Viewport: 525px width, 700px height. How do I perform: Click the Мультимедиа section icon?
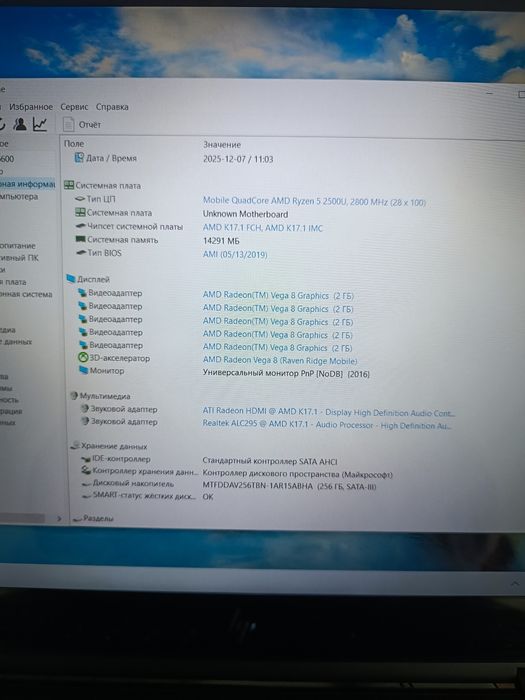click(x=74, y=396)
